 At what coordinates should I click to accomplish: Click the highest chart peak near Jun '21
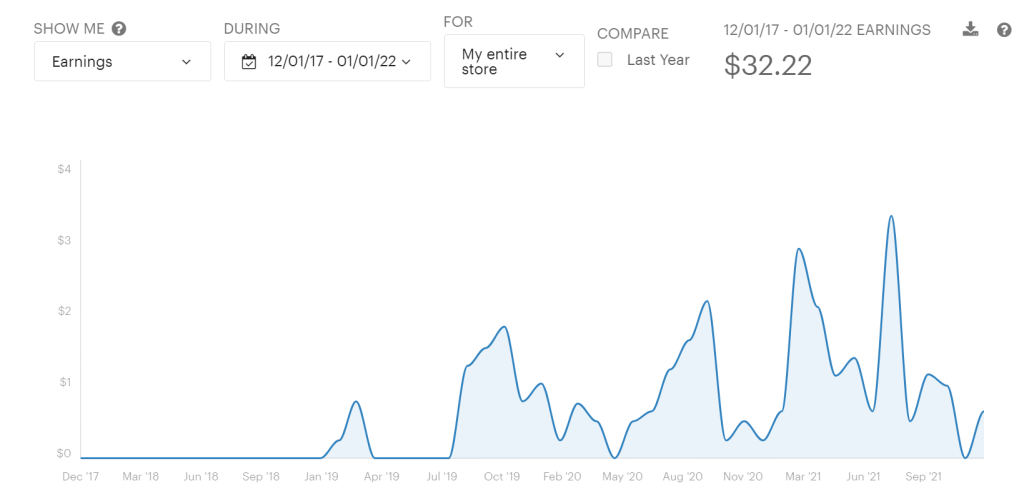tap(890, 217)
